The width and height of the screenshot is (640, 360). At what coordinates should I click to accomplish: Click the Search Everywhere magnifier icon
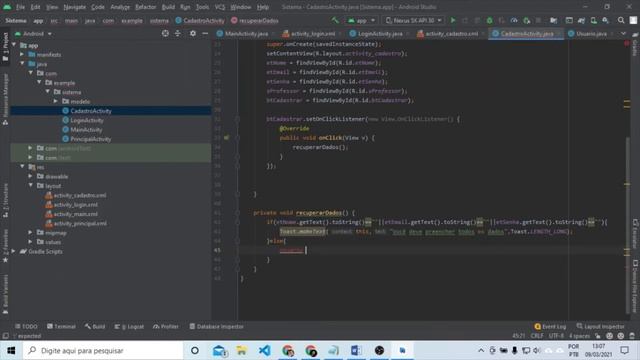621,20
